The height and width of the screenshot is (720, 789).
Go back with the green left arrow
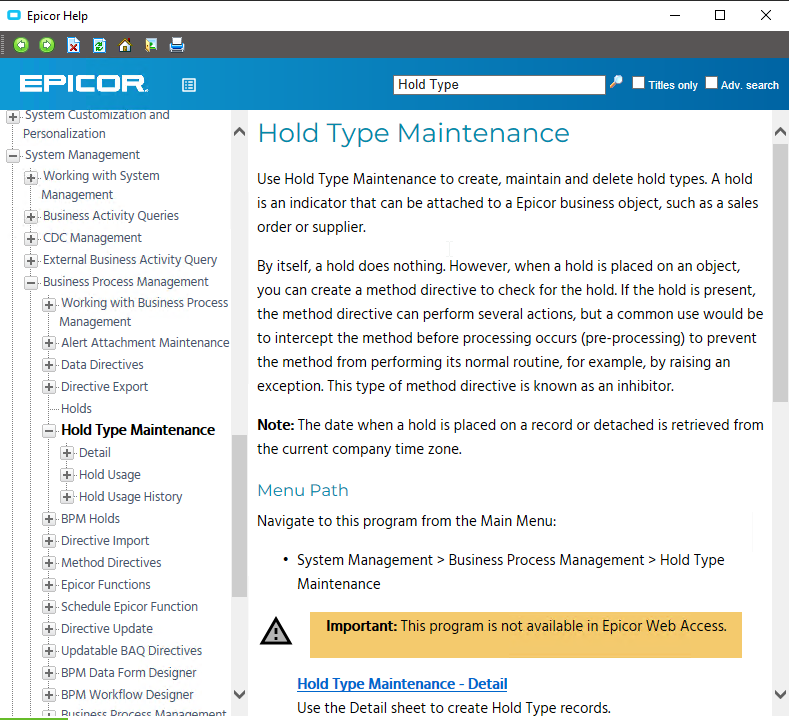[x=21, y=45]
